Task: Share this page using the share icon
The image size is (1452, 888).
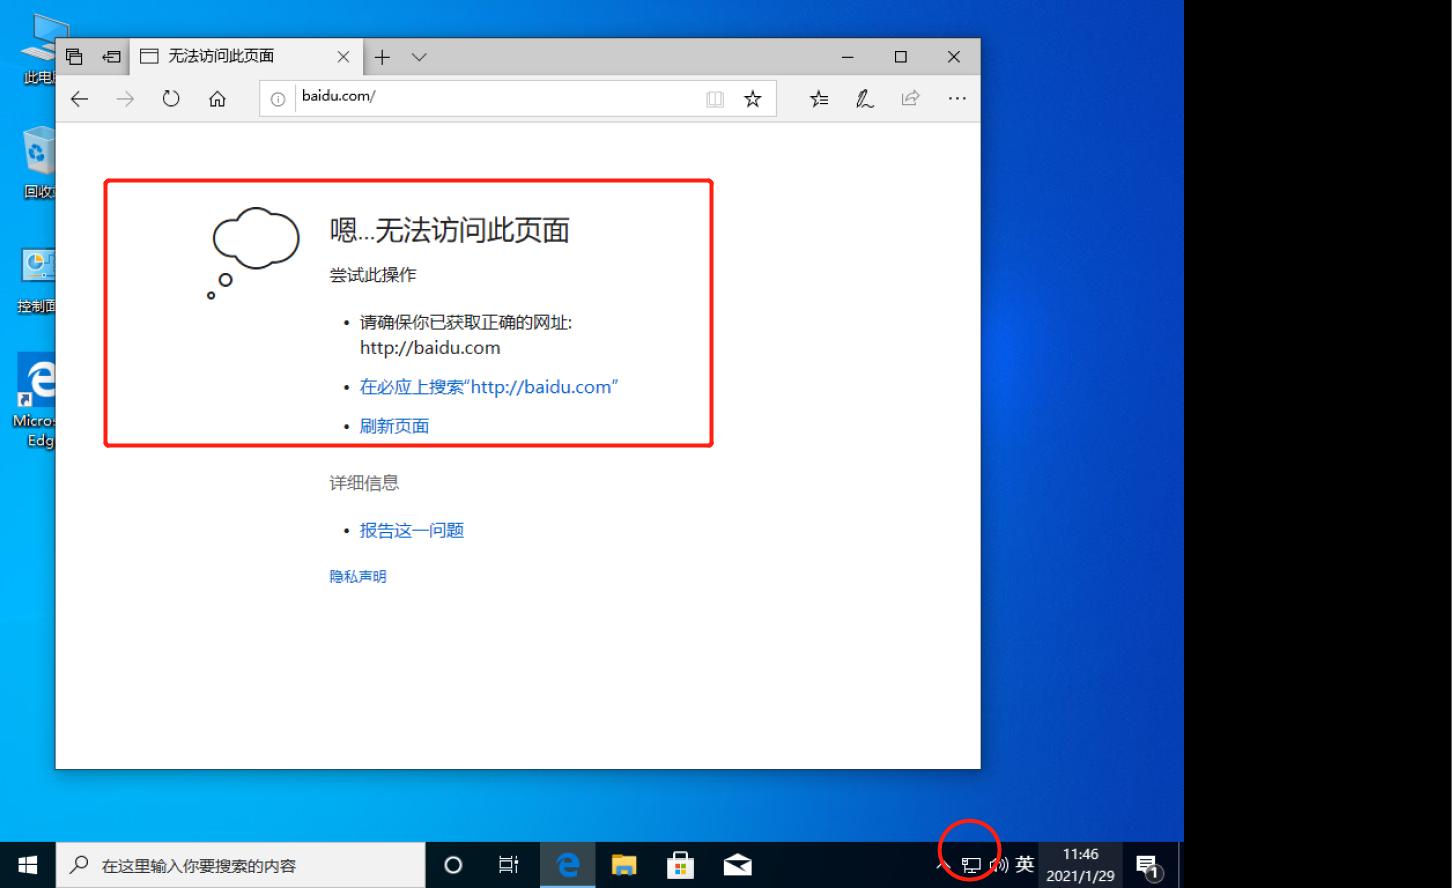Action: pyautogui.click(x=910, y=98)
